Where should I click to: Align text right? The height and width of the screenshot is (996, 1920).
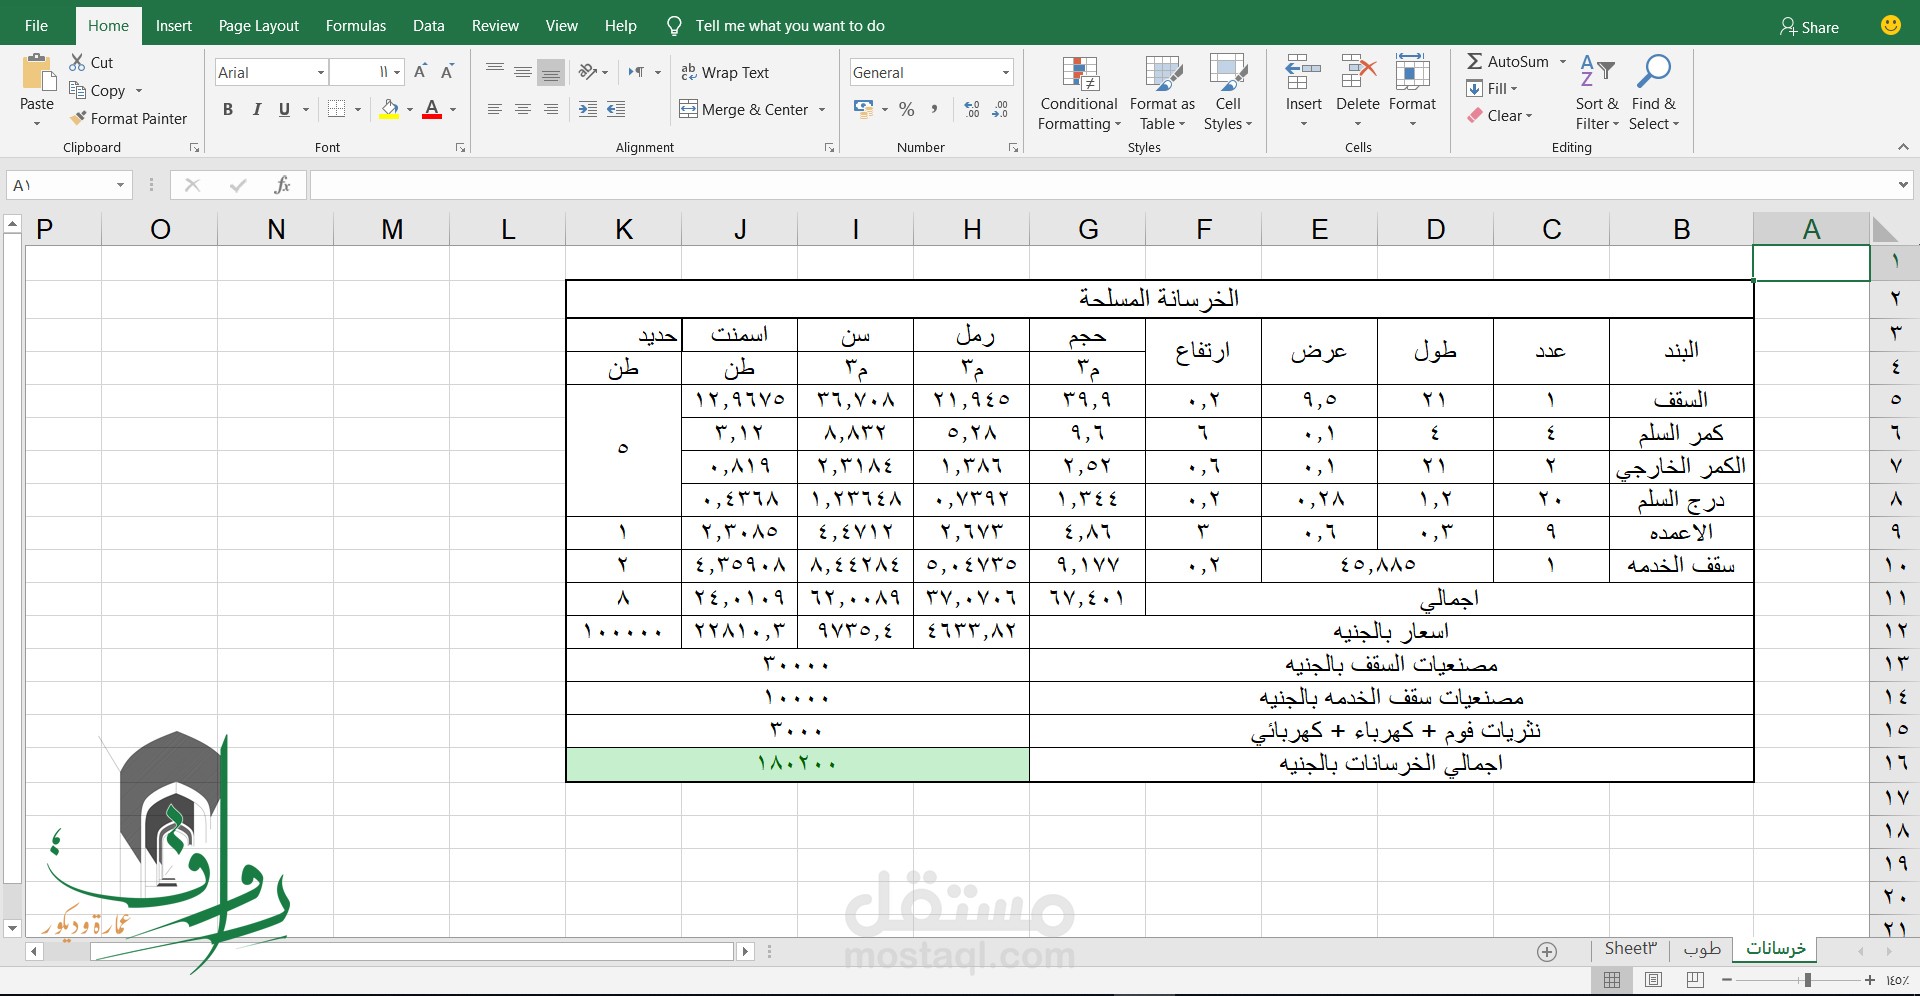[x=550, y=109]
